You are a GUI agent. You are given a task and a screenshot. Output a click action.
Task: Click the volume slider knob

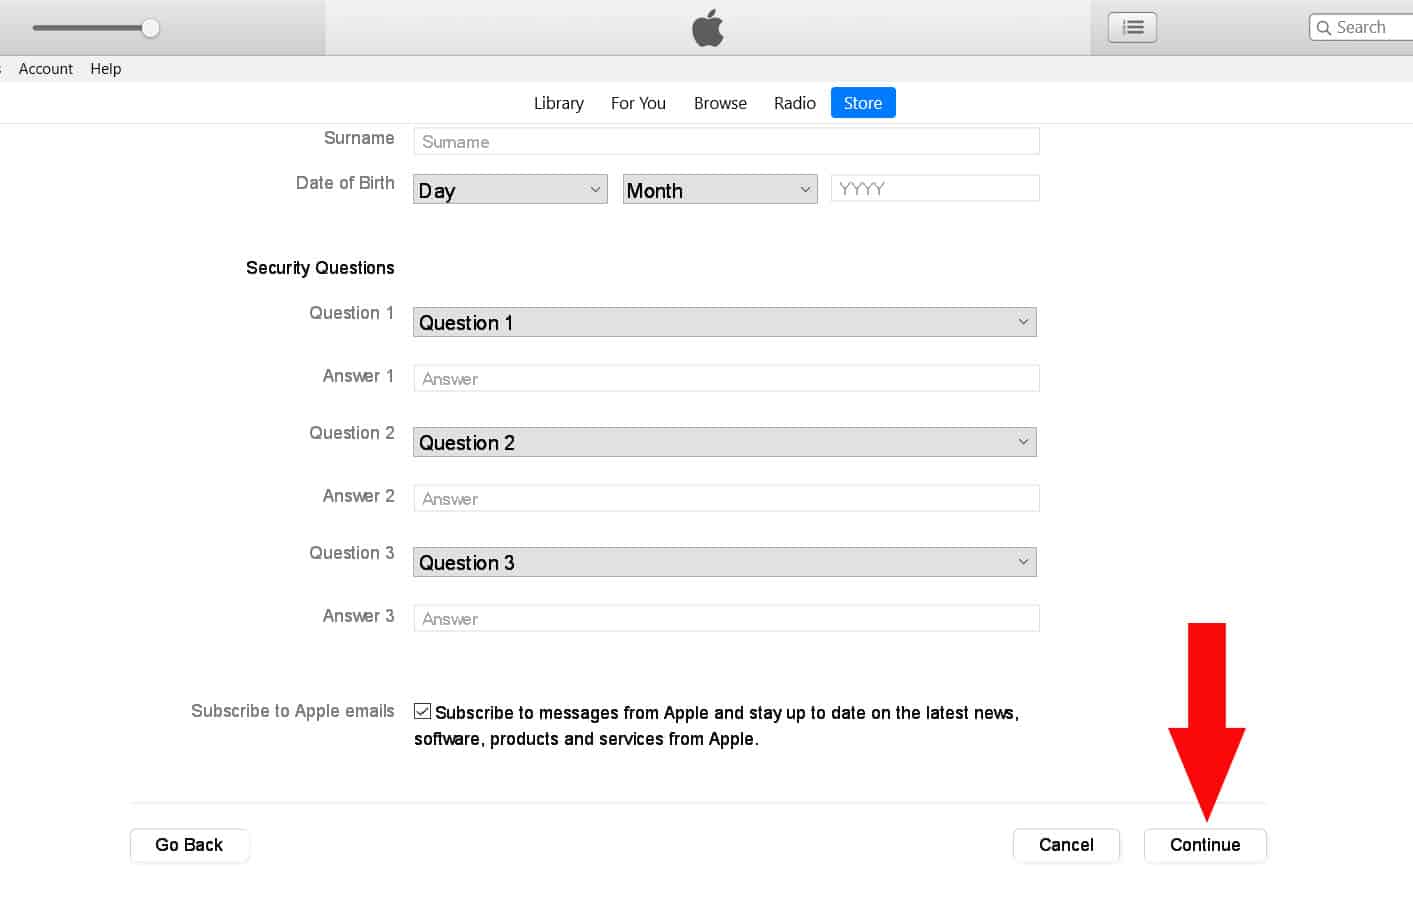[150, 28]
